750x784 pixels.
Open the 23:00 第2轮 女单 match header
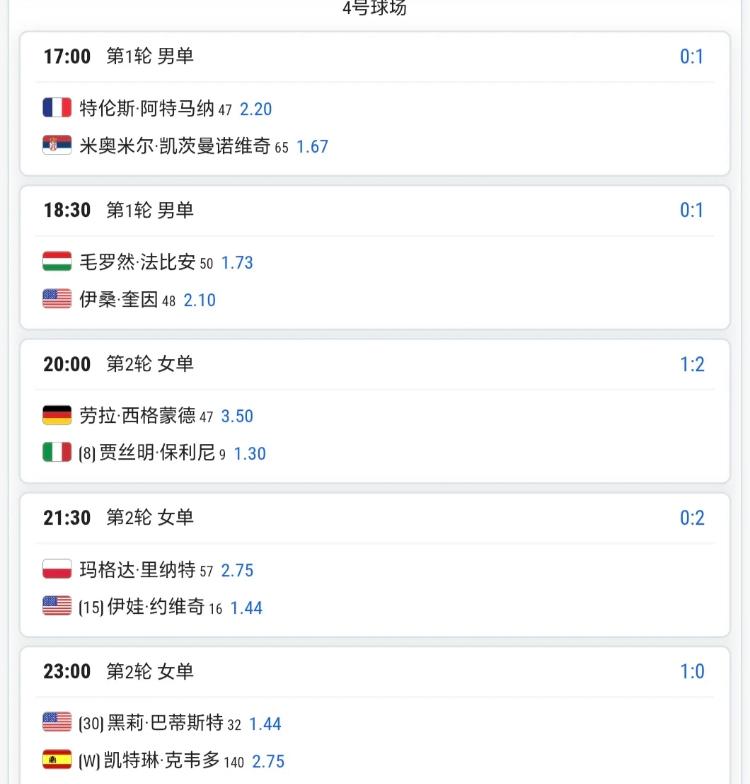[x=375, y=672]
